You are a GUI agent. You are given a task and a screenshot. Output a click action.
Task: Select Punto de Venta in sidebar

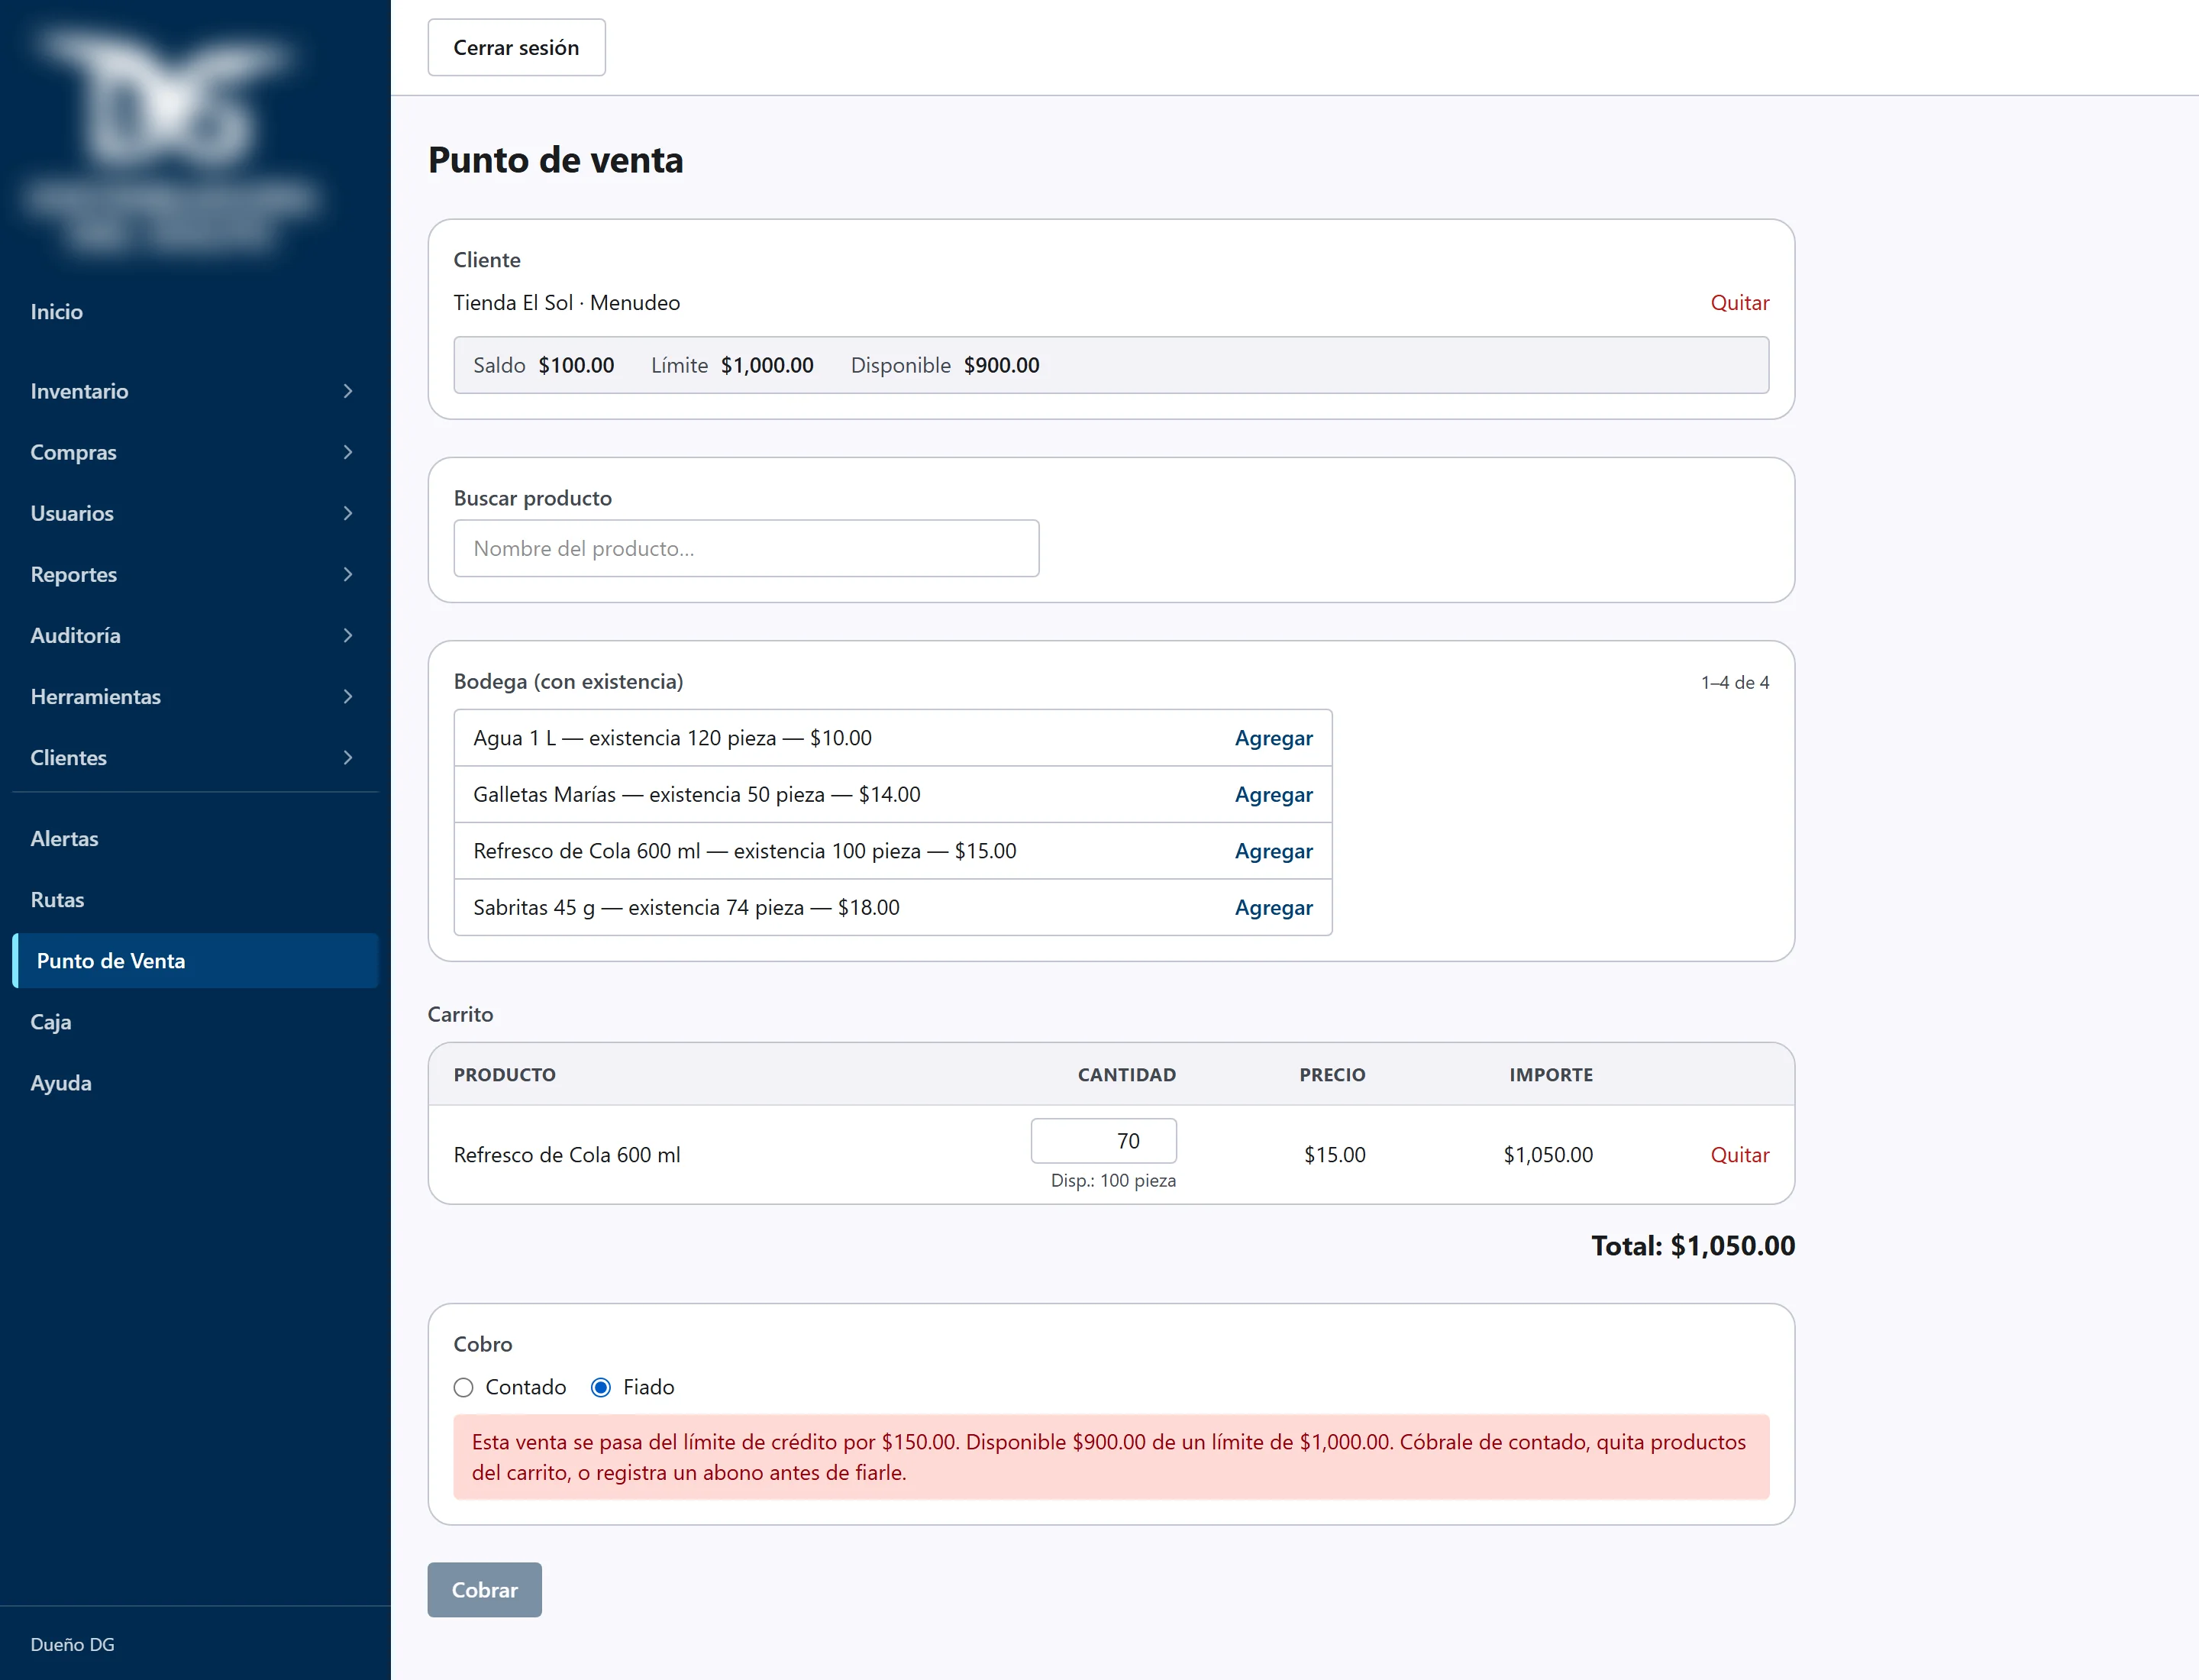pos(195,960)
